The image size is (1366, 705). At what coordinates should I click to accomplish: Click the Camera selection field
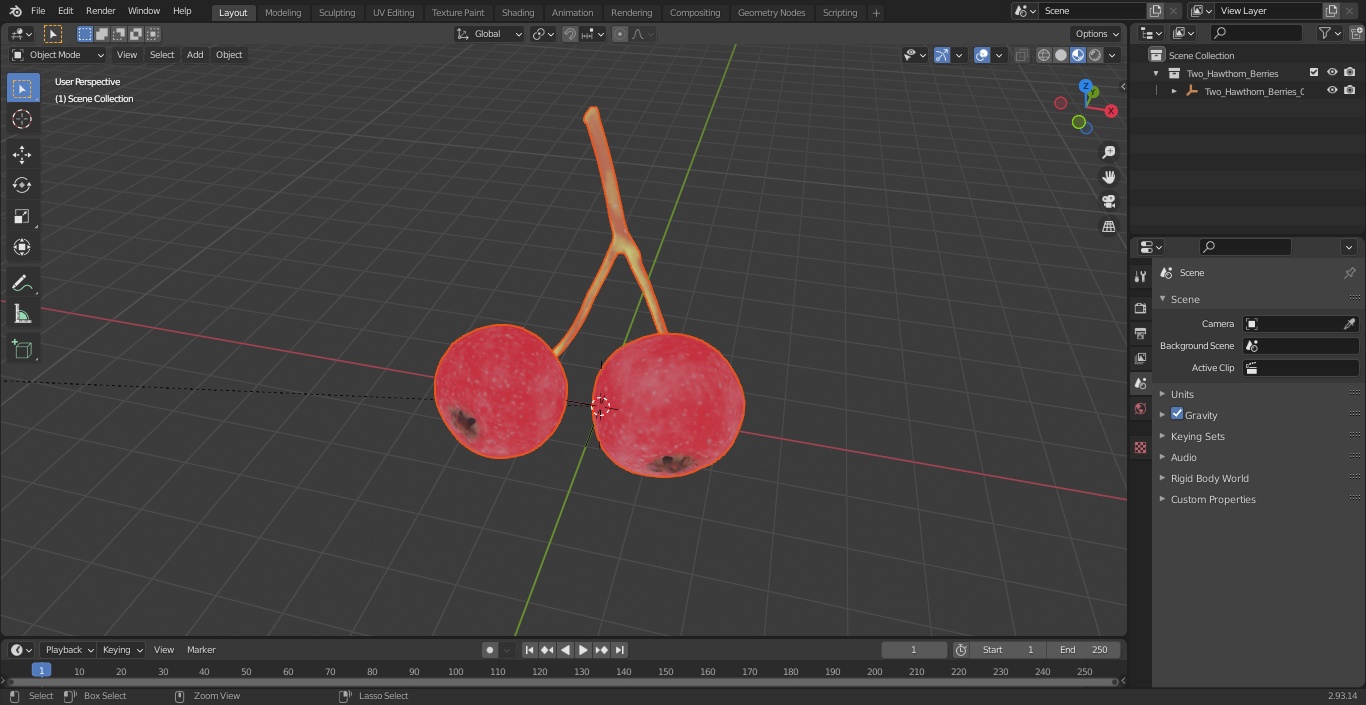point(1300,324)
